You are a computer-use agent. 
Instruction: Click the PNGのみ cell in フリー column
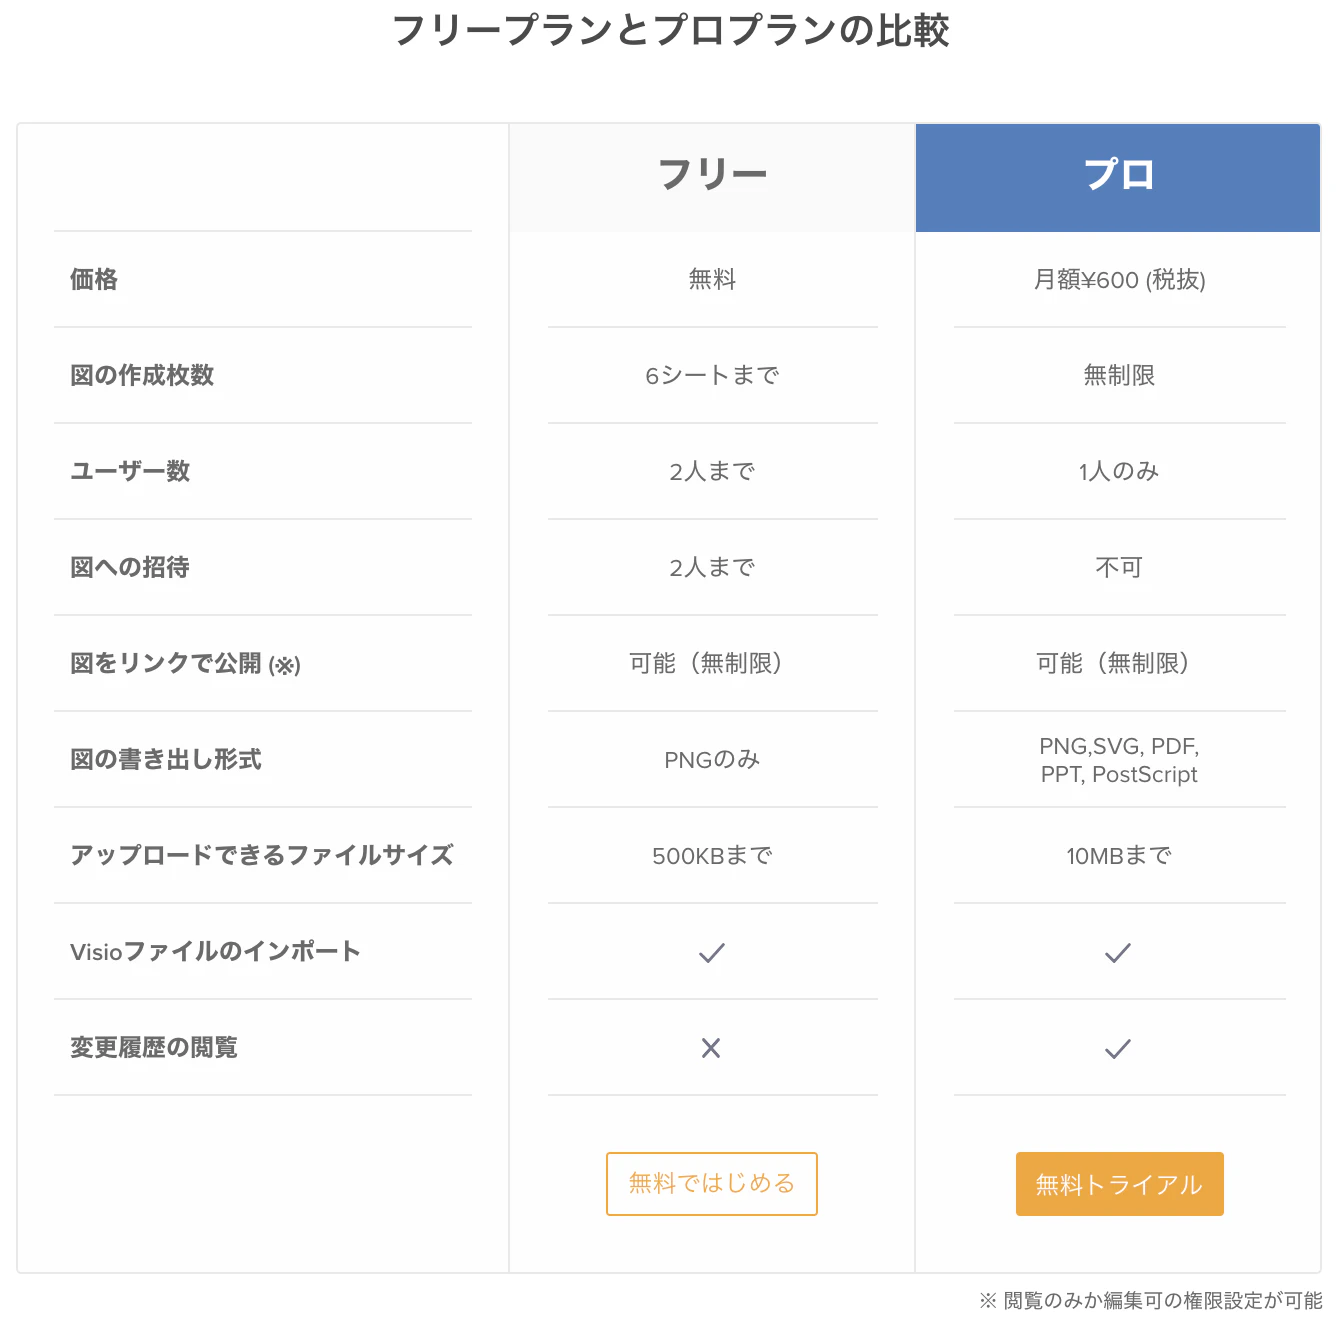click(711, 760)
